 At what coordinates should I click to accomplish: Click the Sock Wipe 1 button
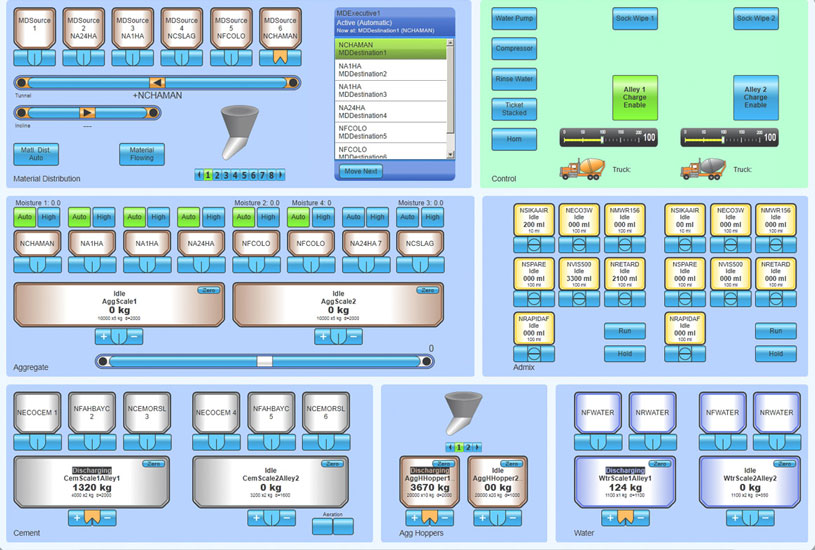[635, 18]
